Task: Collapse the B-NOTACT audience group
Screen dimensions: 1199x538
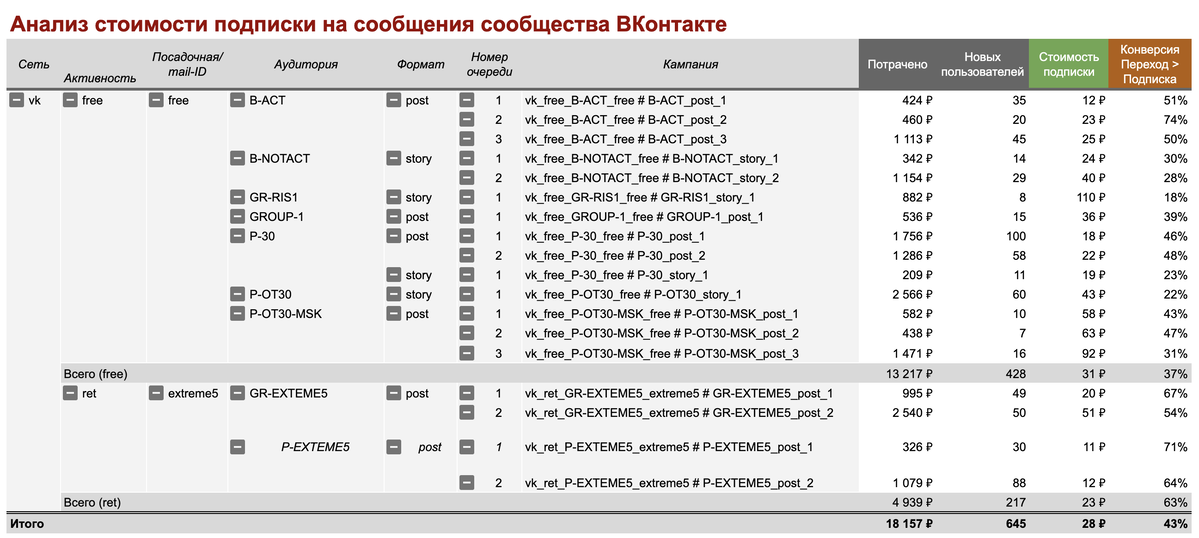Action: point(237,158)
